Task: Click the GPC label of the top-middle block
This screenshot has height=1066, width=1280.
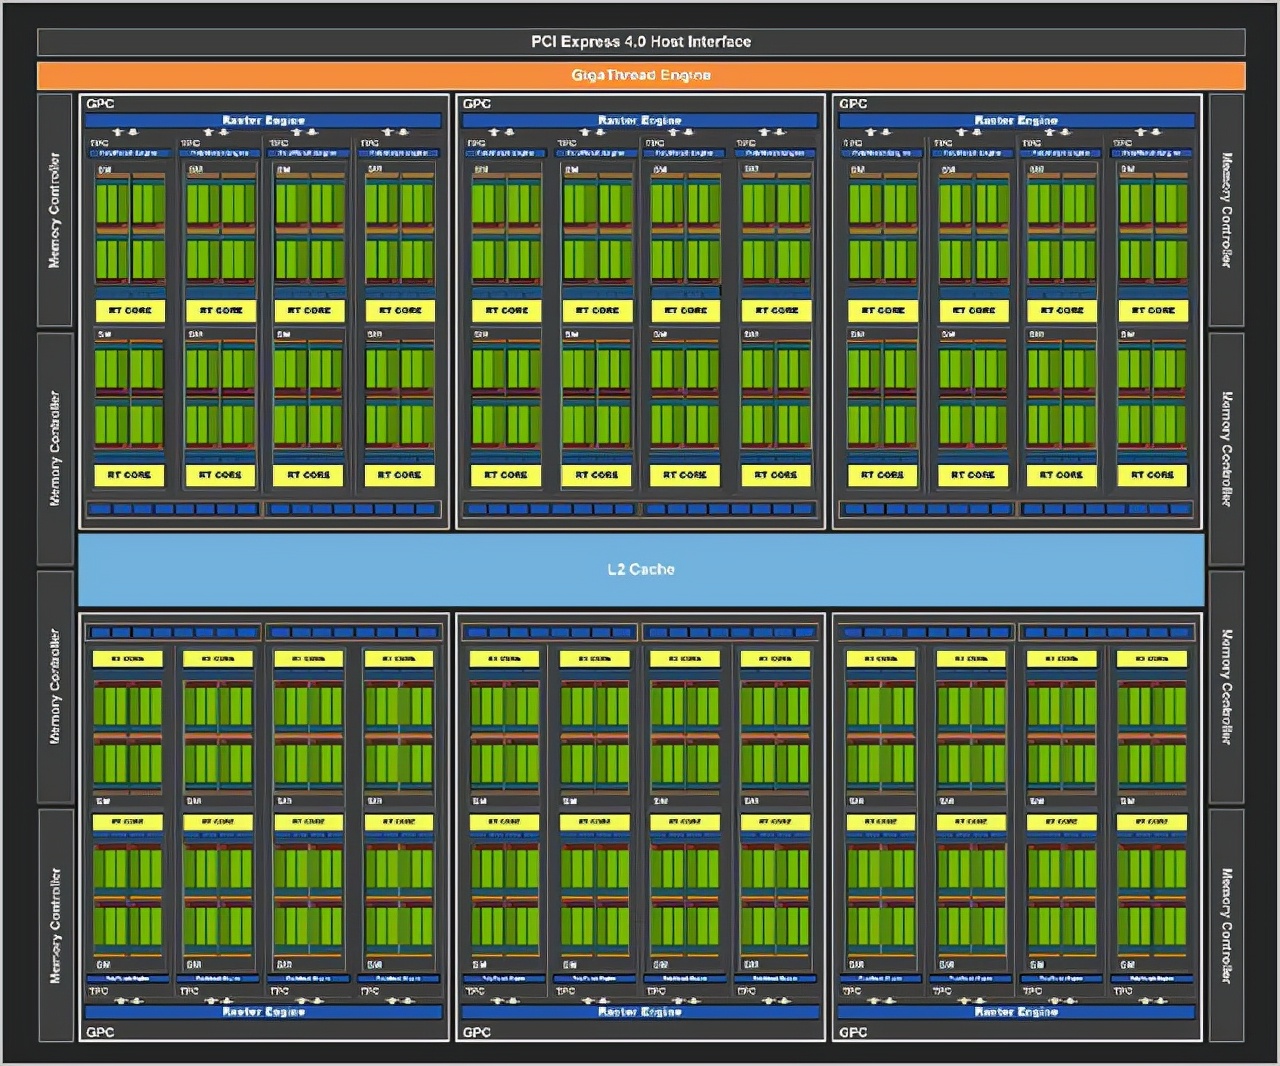Action: 477,104
